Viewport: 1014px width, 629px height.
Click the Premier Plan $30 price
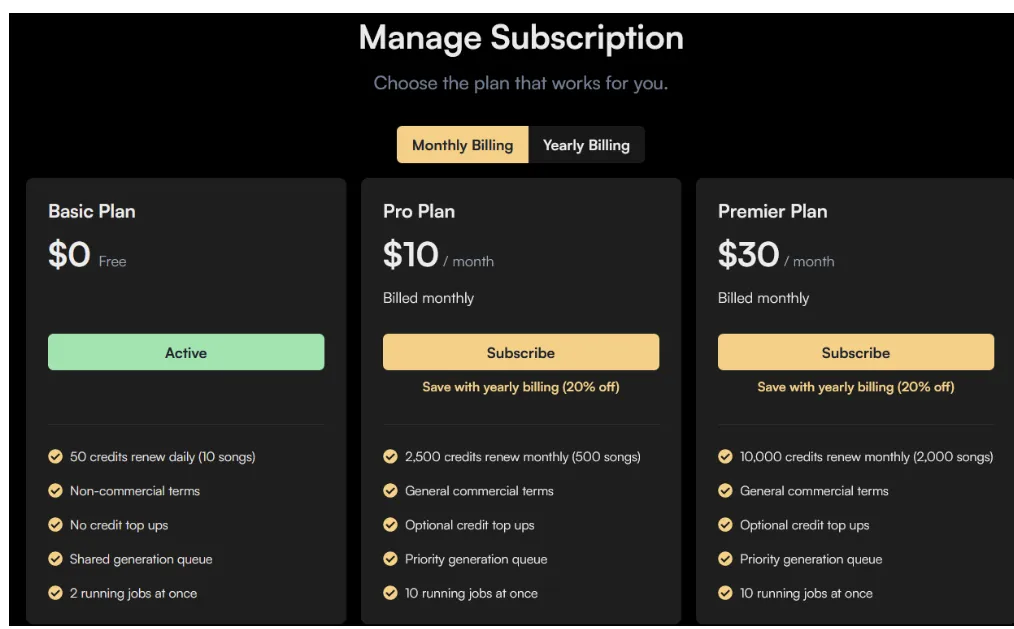(x=748, y=256)
